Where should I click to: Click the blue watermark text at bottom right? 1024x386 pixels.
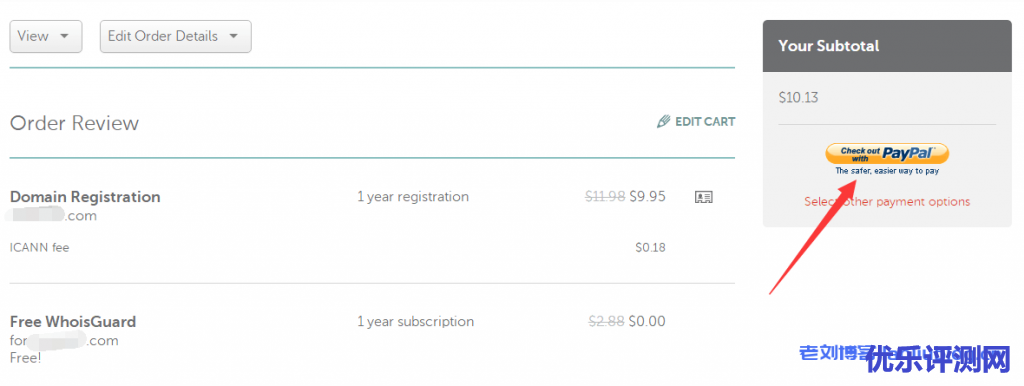(x=904, y=357)
